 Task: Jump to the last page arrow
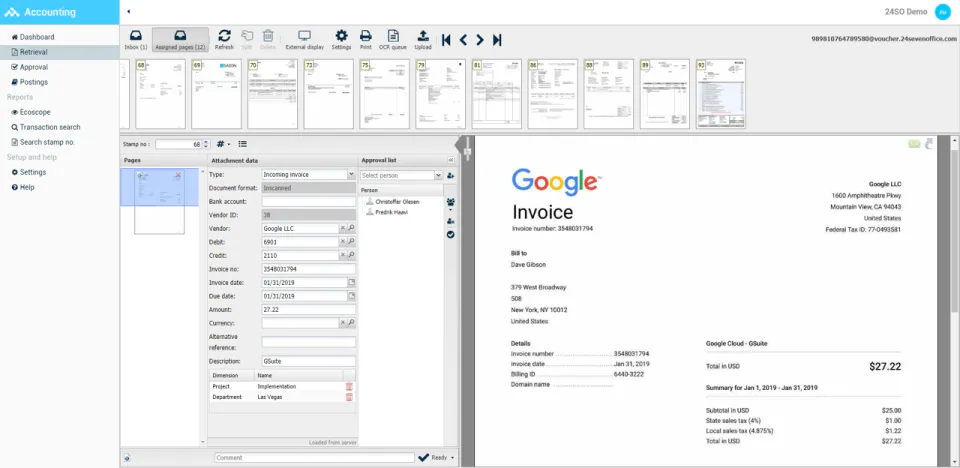497,40
